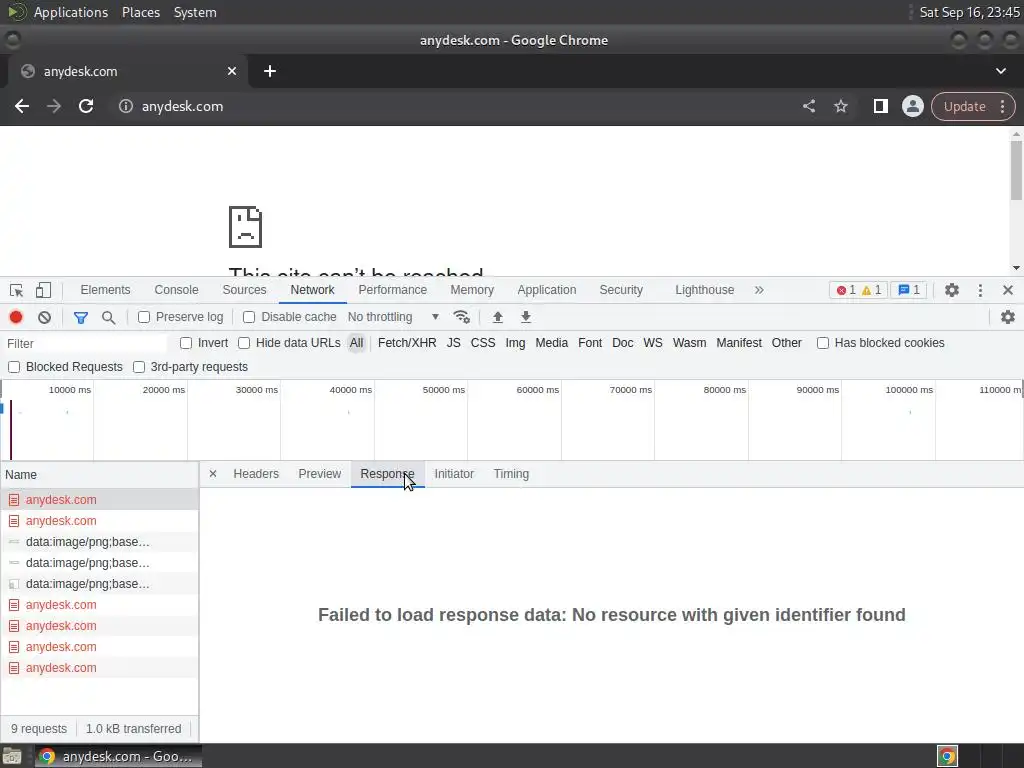This screenshot has width=1024, height=768.
Task: Open Chrome menu next to Update
Action: tap(1002, 106)
